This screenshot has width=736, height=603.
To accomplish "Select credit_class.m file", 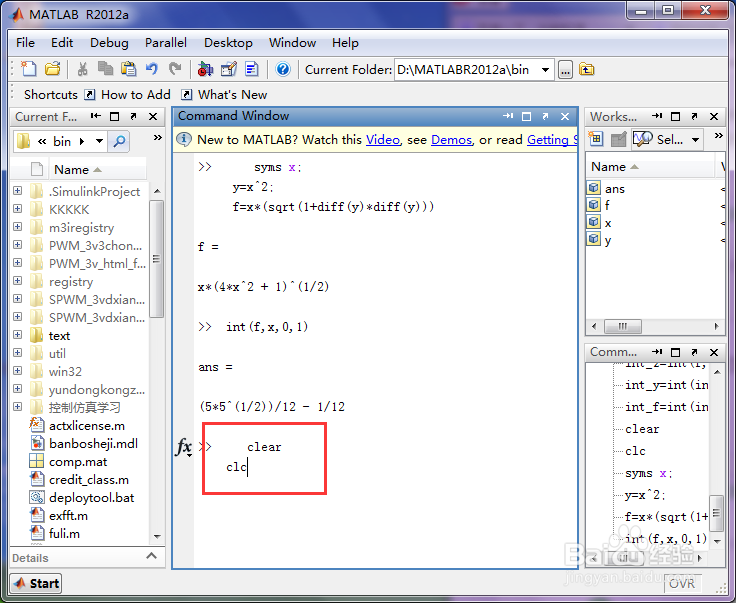I will click(89, 480).
